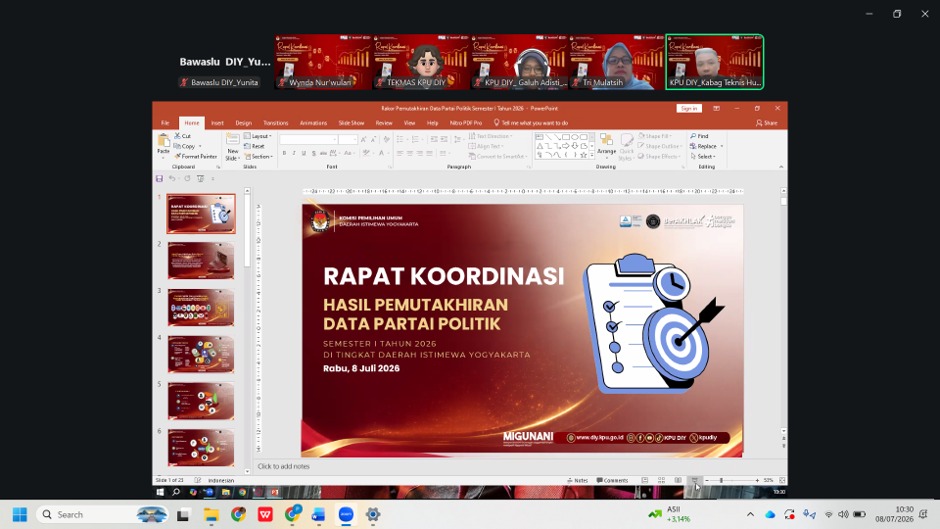Click Fit slide to window icon
Viewport: 940px width, 529px height.
coord(782,480)
